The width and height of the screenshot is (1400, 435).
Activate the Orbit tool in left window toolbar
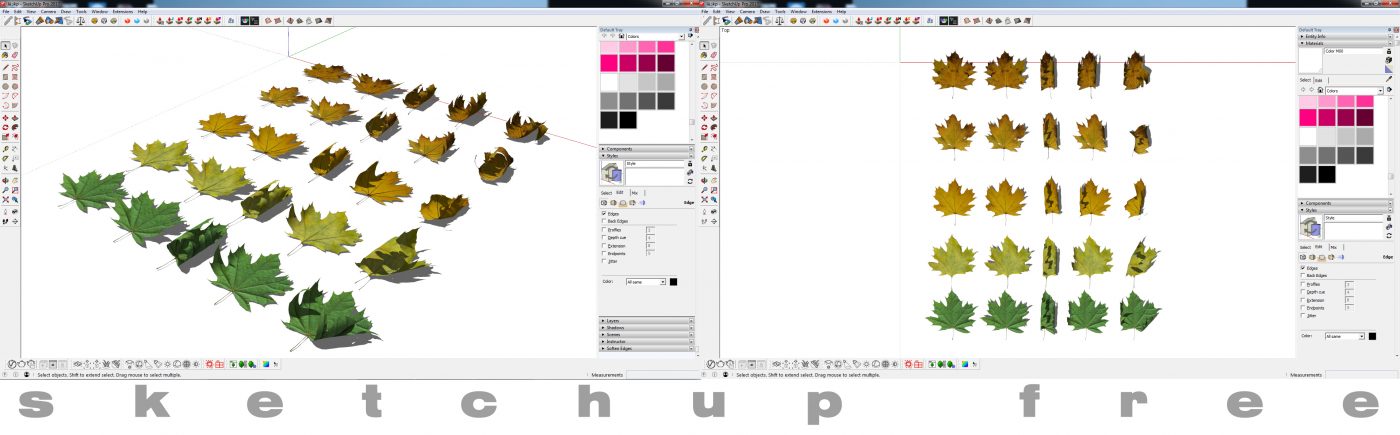pyautogui.click(x=6, y=179)
